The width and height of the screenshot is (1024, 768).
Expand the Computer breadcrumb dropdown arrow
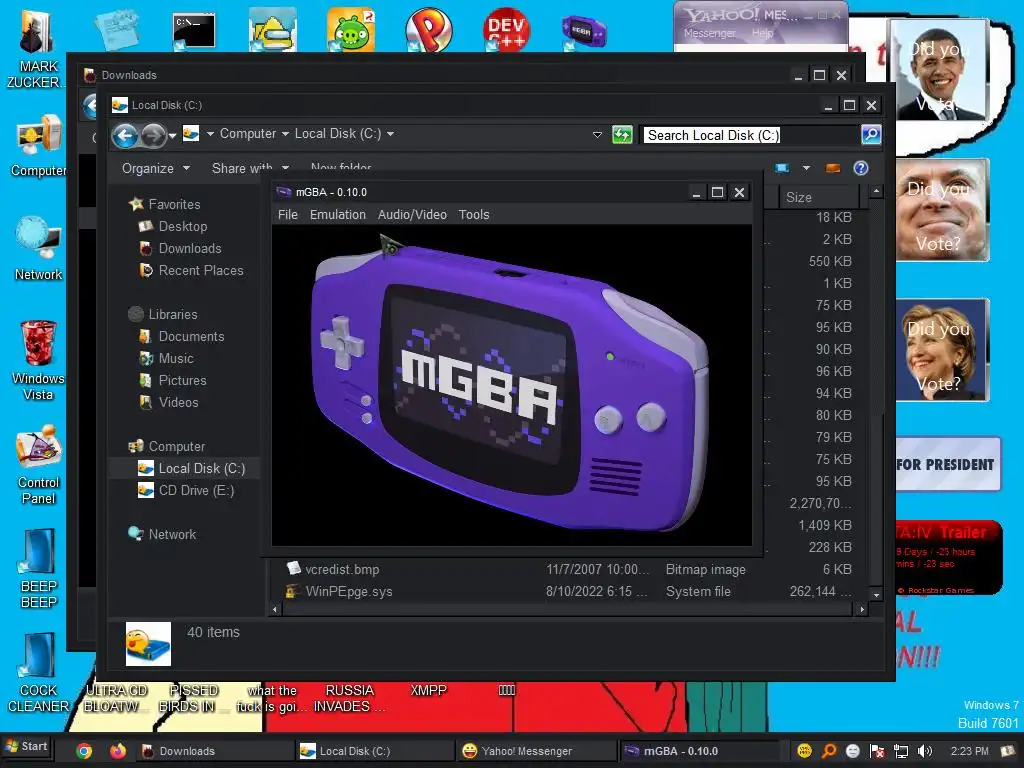tap(285, 134)
